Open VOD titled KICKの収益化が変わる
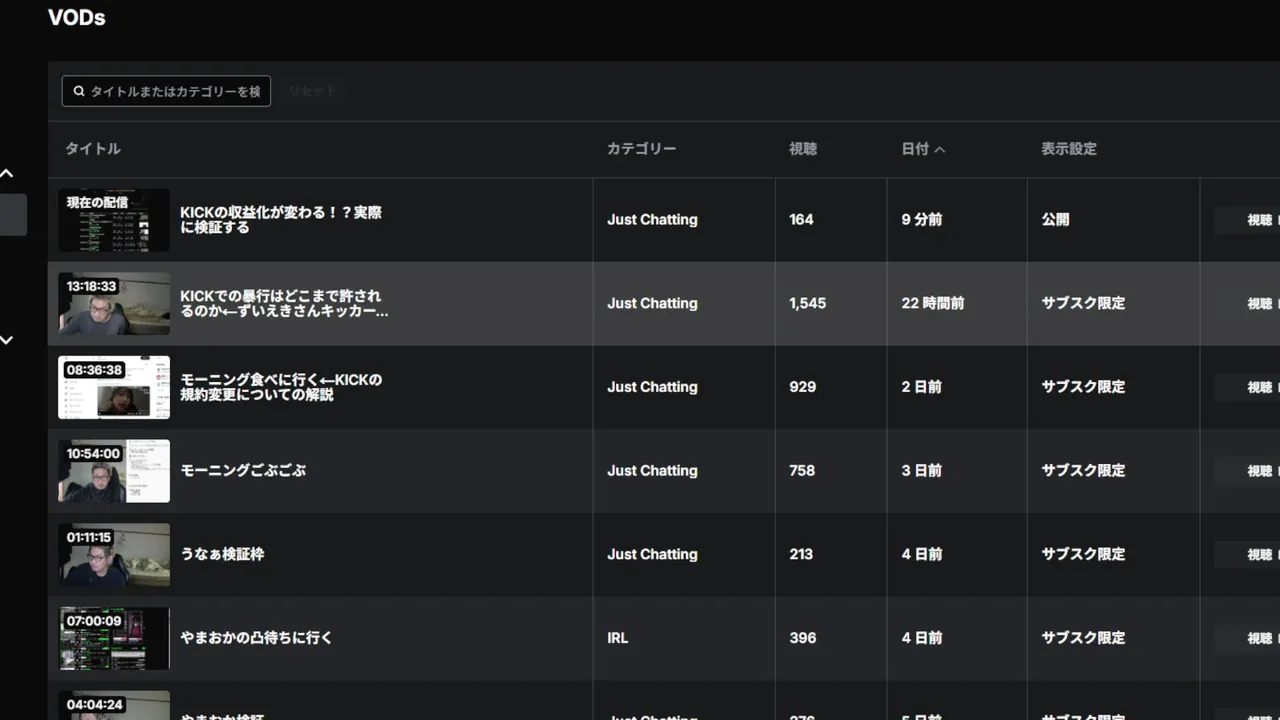 [281, 220]
